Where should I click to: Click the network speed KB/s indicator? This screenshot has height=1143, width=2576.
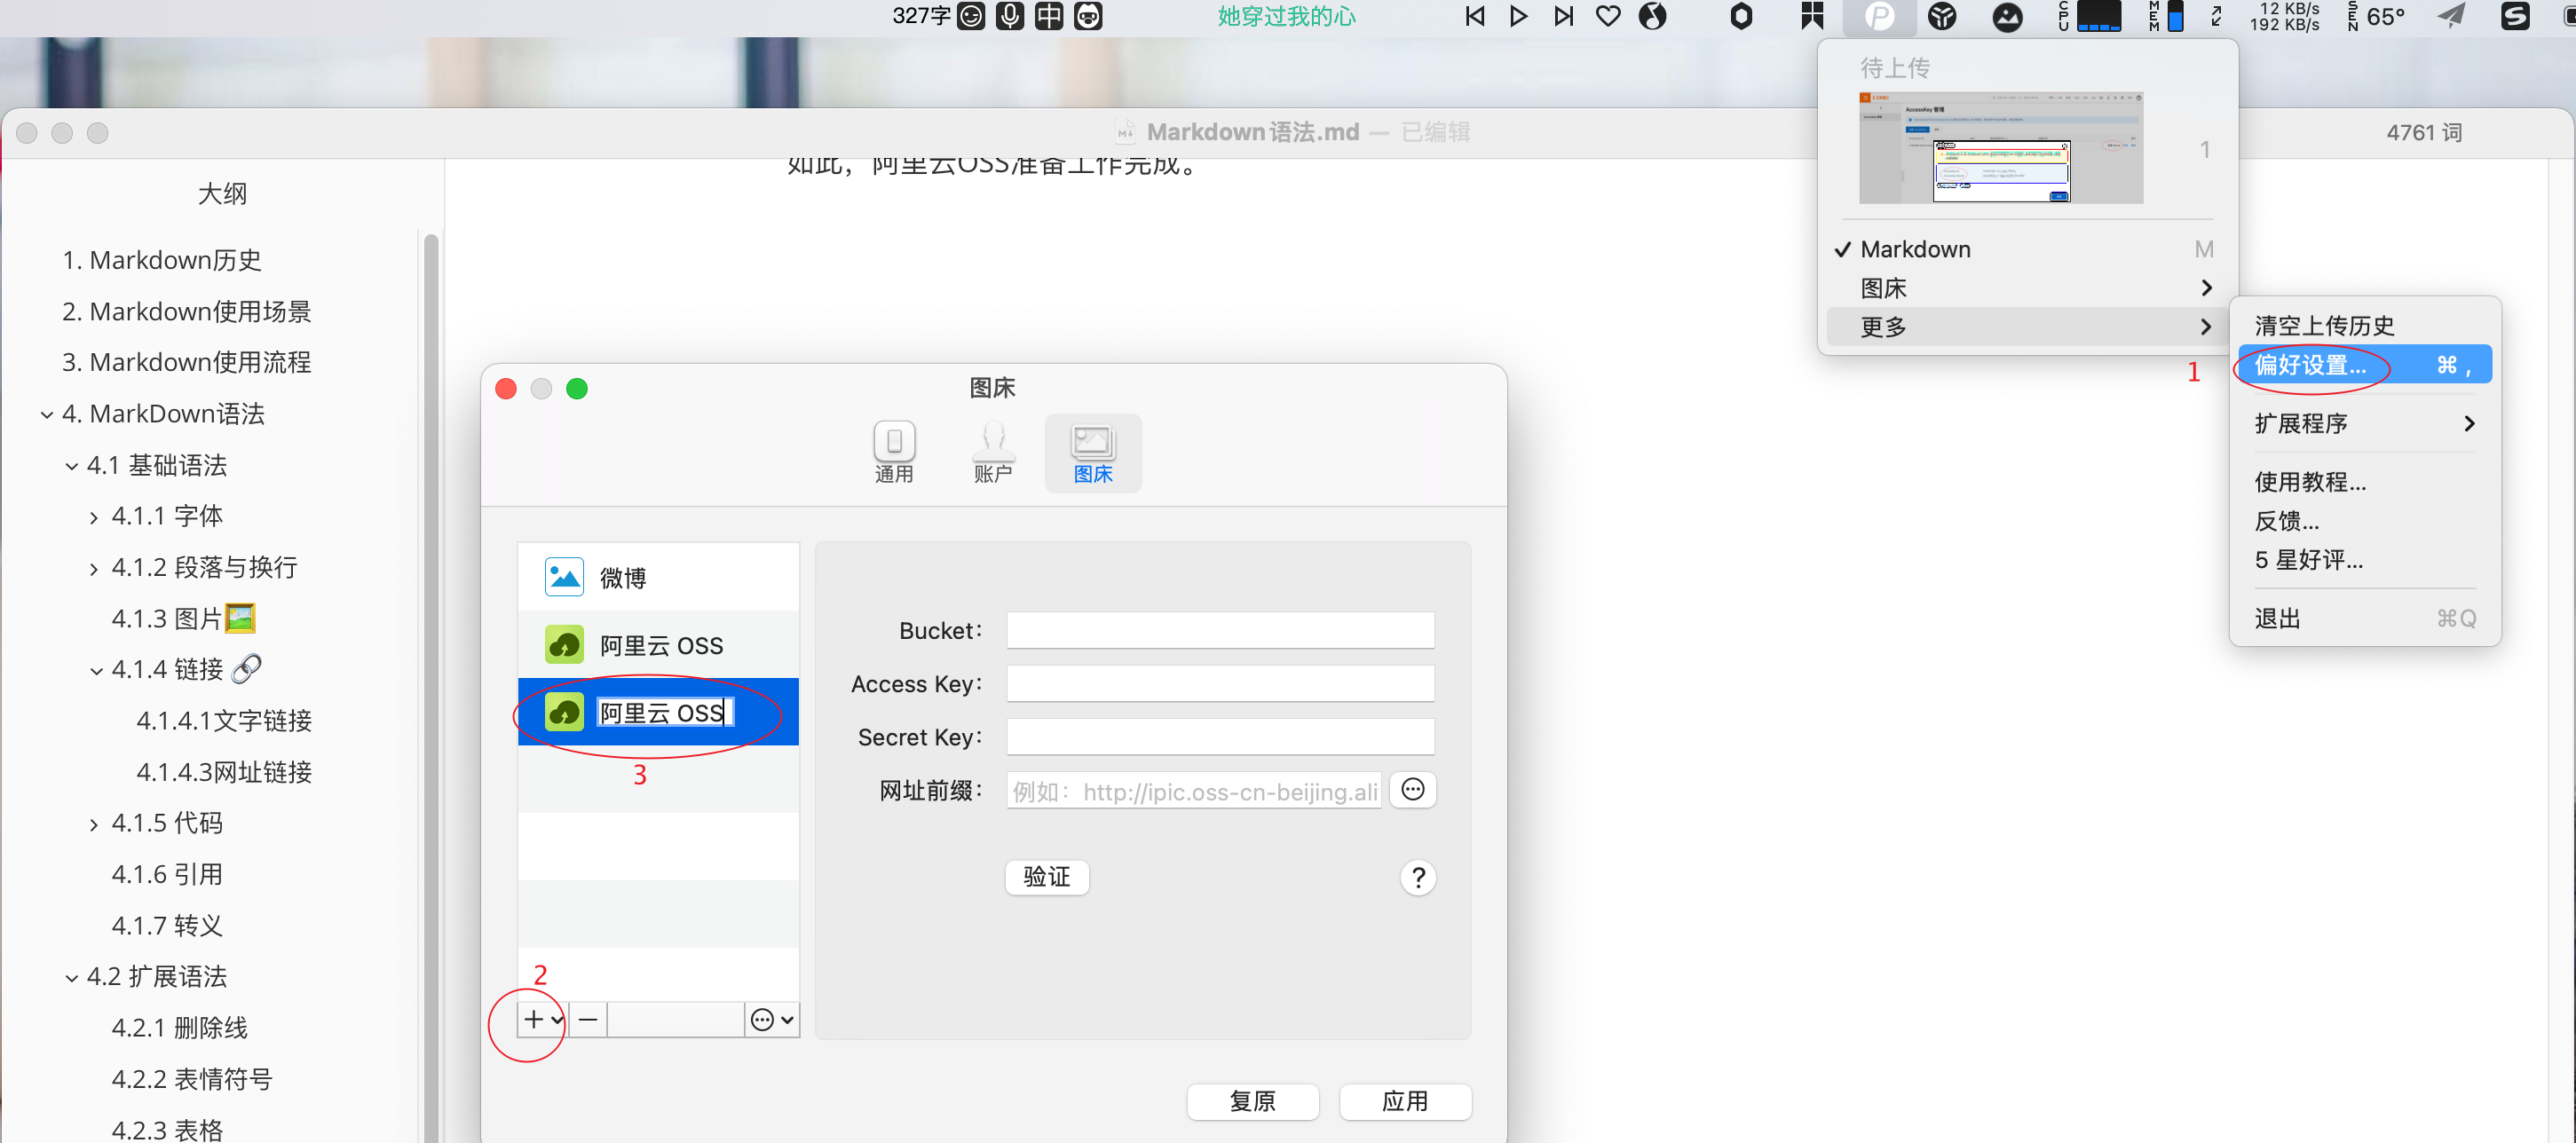(2284, 17)
